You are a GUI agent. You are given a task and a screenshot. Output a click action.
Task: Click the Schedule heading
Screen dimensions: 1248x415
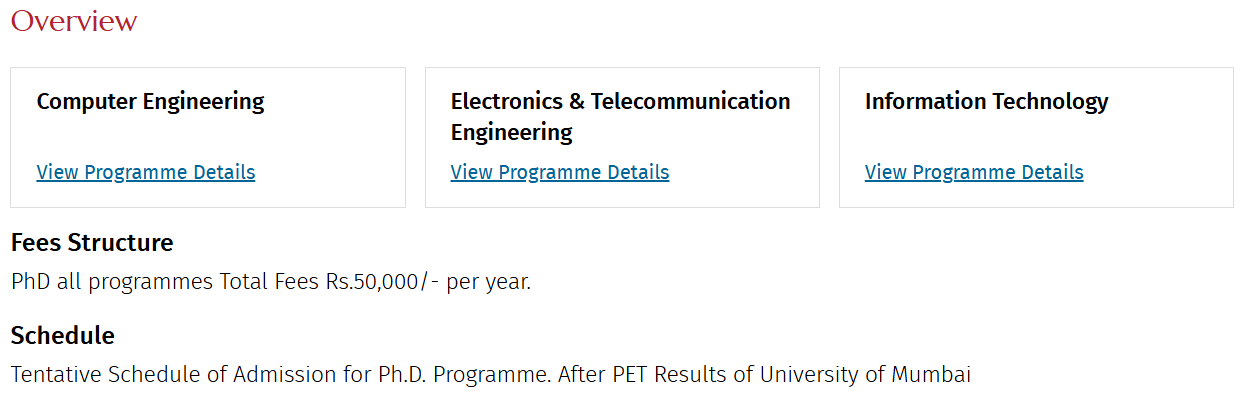click(x=63, y=335)
